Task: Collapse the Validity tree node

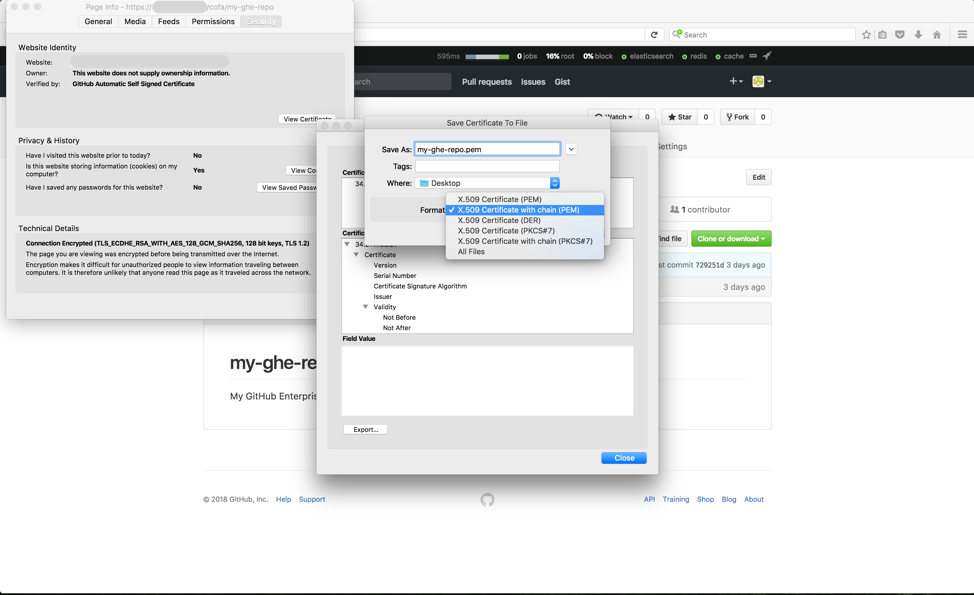Action: pyautogui.click(x=365, y=307)
